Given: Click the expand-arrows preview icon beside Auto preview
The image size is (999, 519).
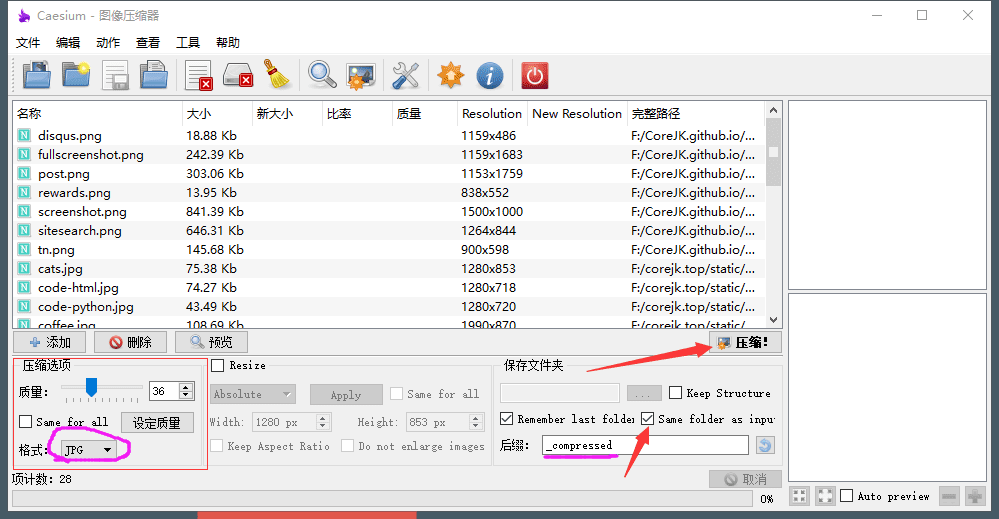Looking at the screenshot, I should 825,496.
